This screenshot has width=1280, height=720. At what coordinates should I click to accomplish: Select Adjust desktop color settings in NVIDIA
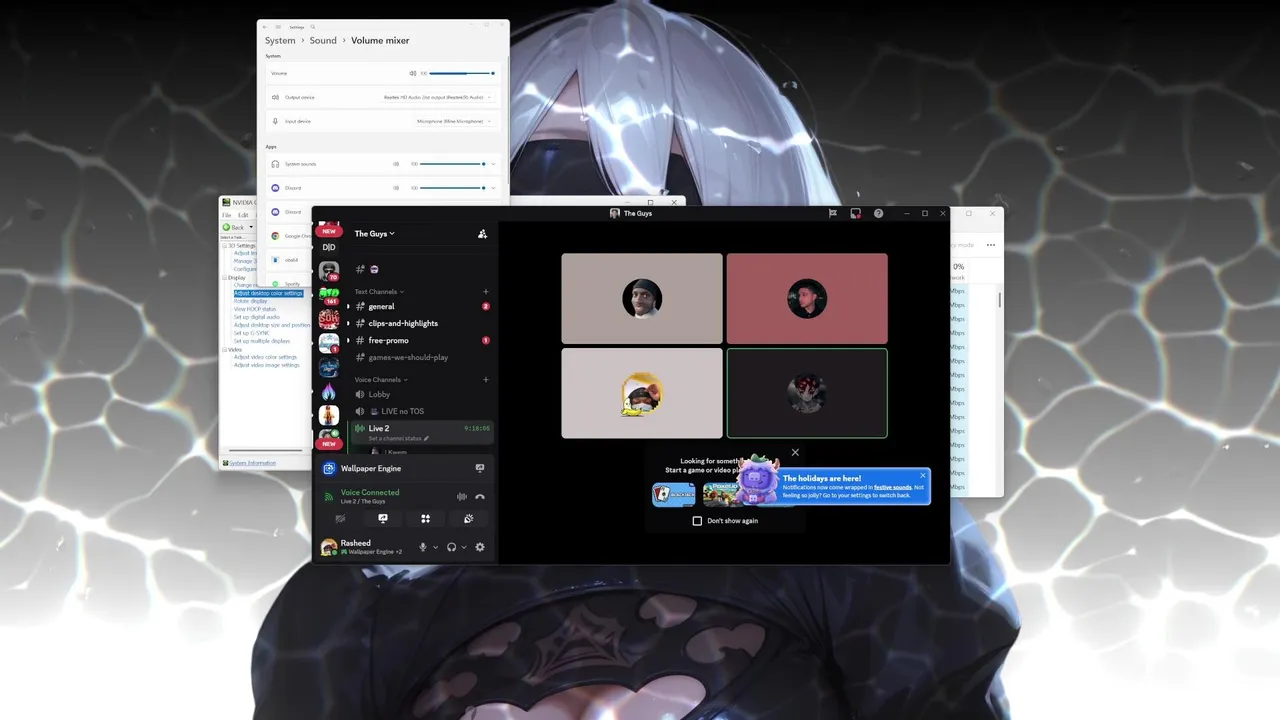click(x=268, y=293)
